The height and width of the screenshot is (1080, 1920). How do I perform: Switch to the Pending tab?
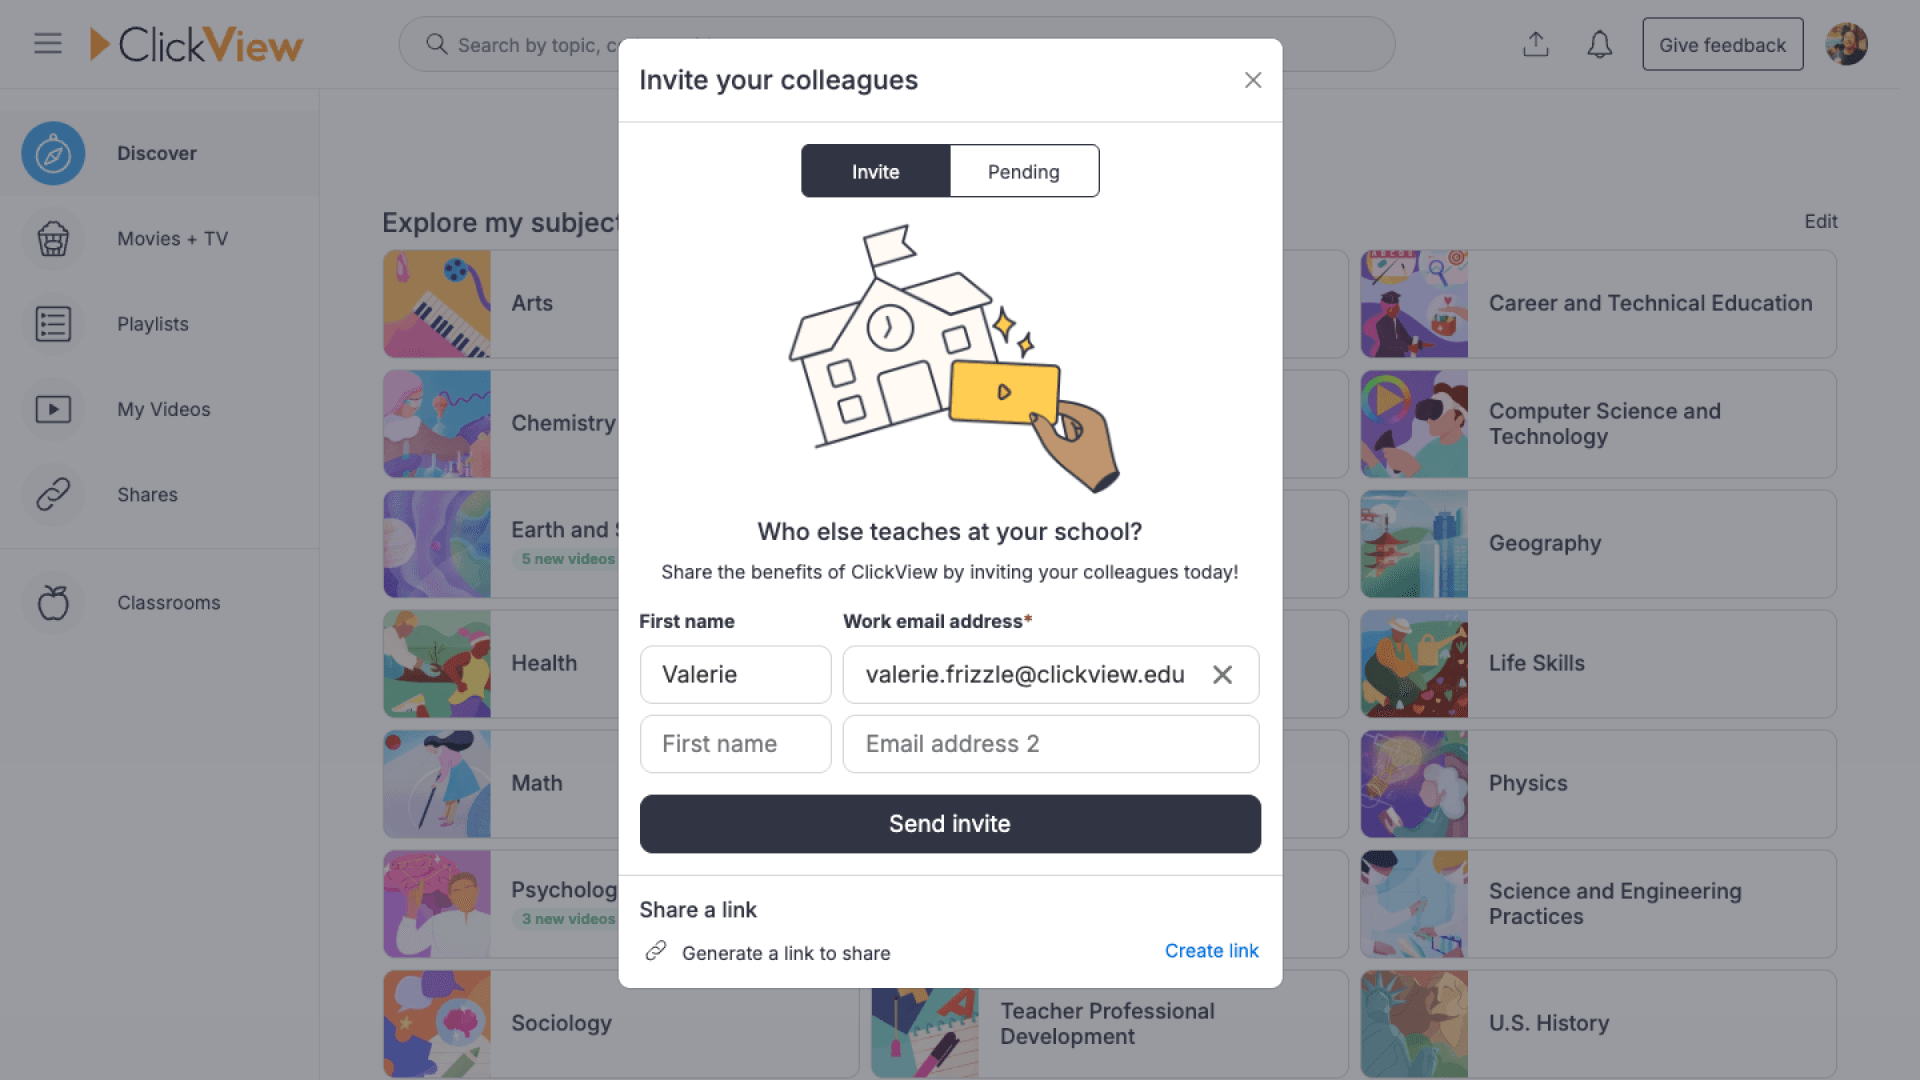tap(1023, 171)
